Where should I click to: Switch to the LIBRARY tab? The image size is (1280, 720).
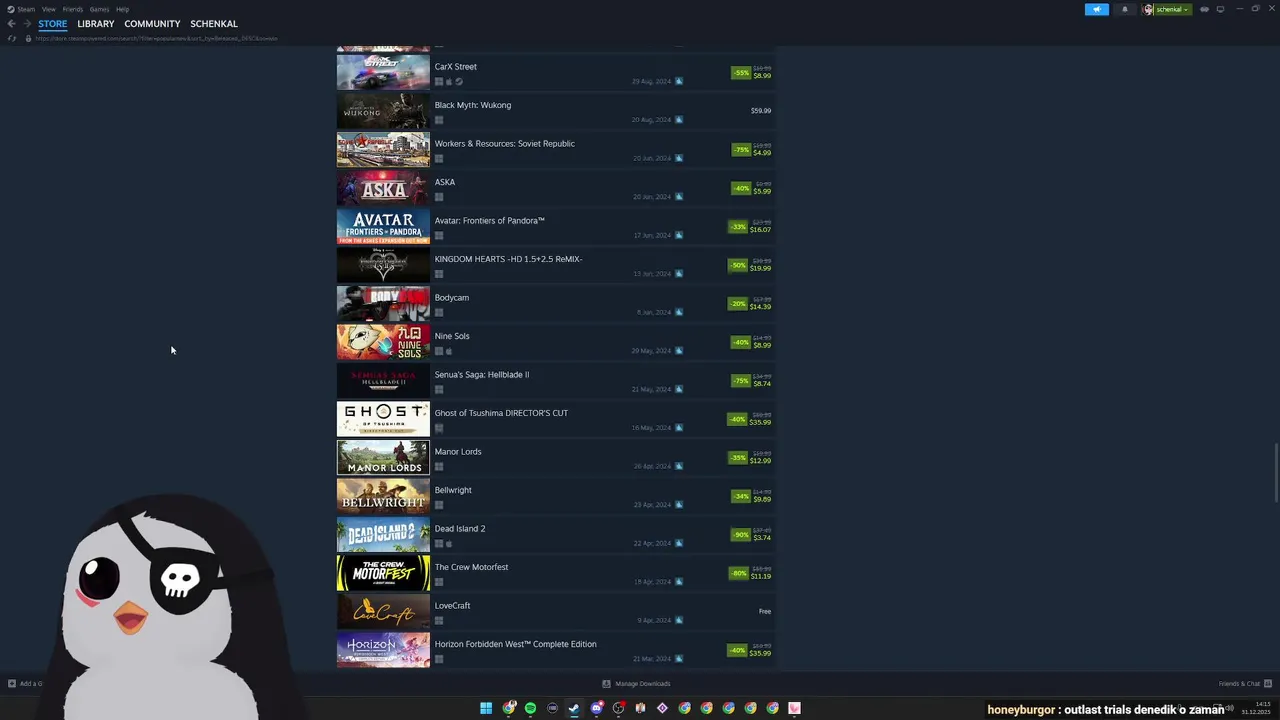[x=96, y=24]
